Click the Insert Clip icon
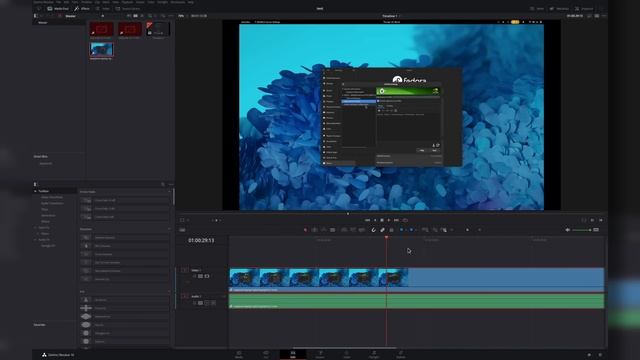Screen dimensions: 640x360 [344, 230]
